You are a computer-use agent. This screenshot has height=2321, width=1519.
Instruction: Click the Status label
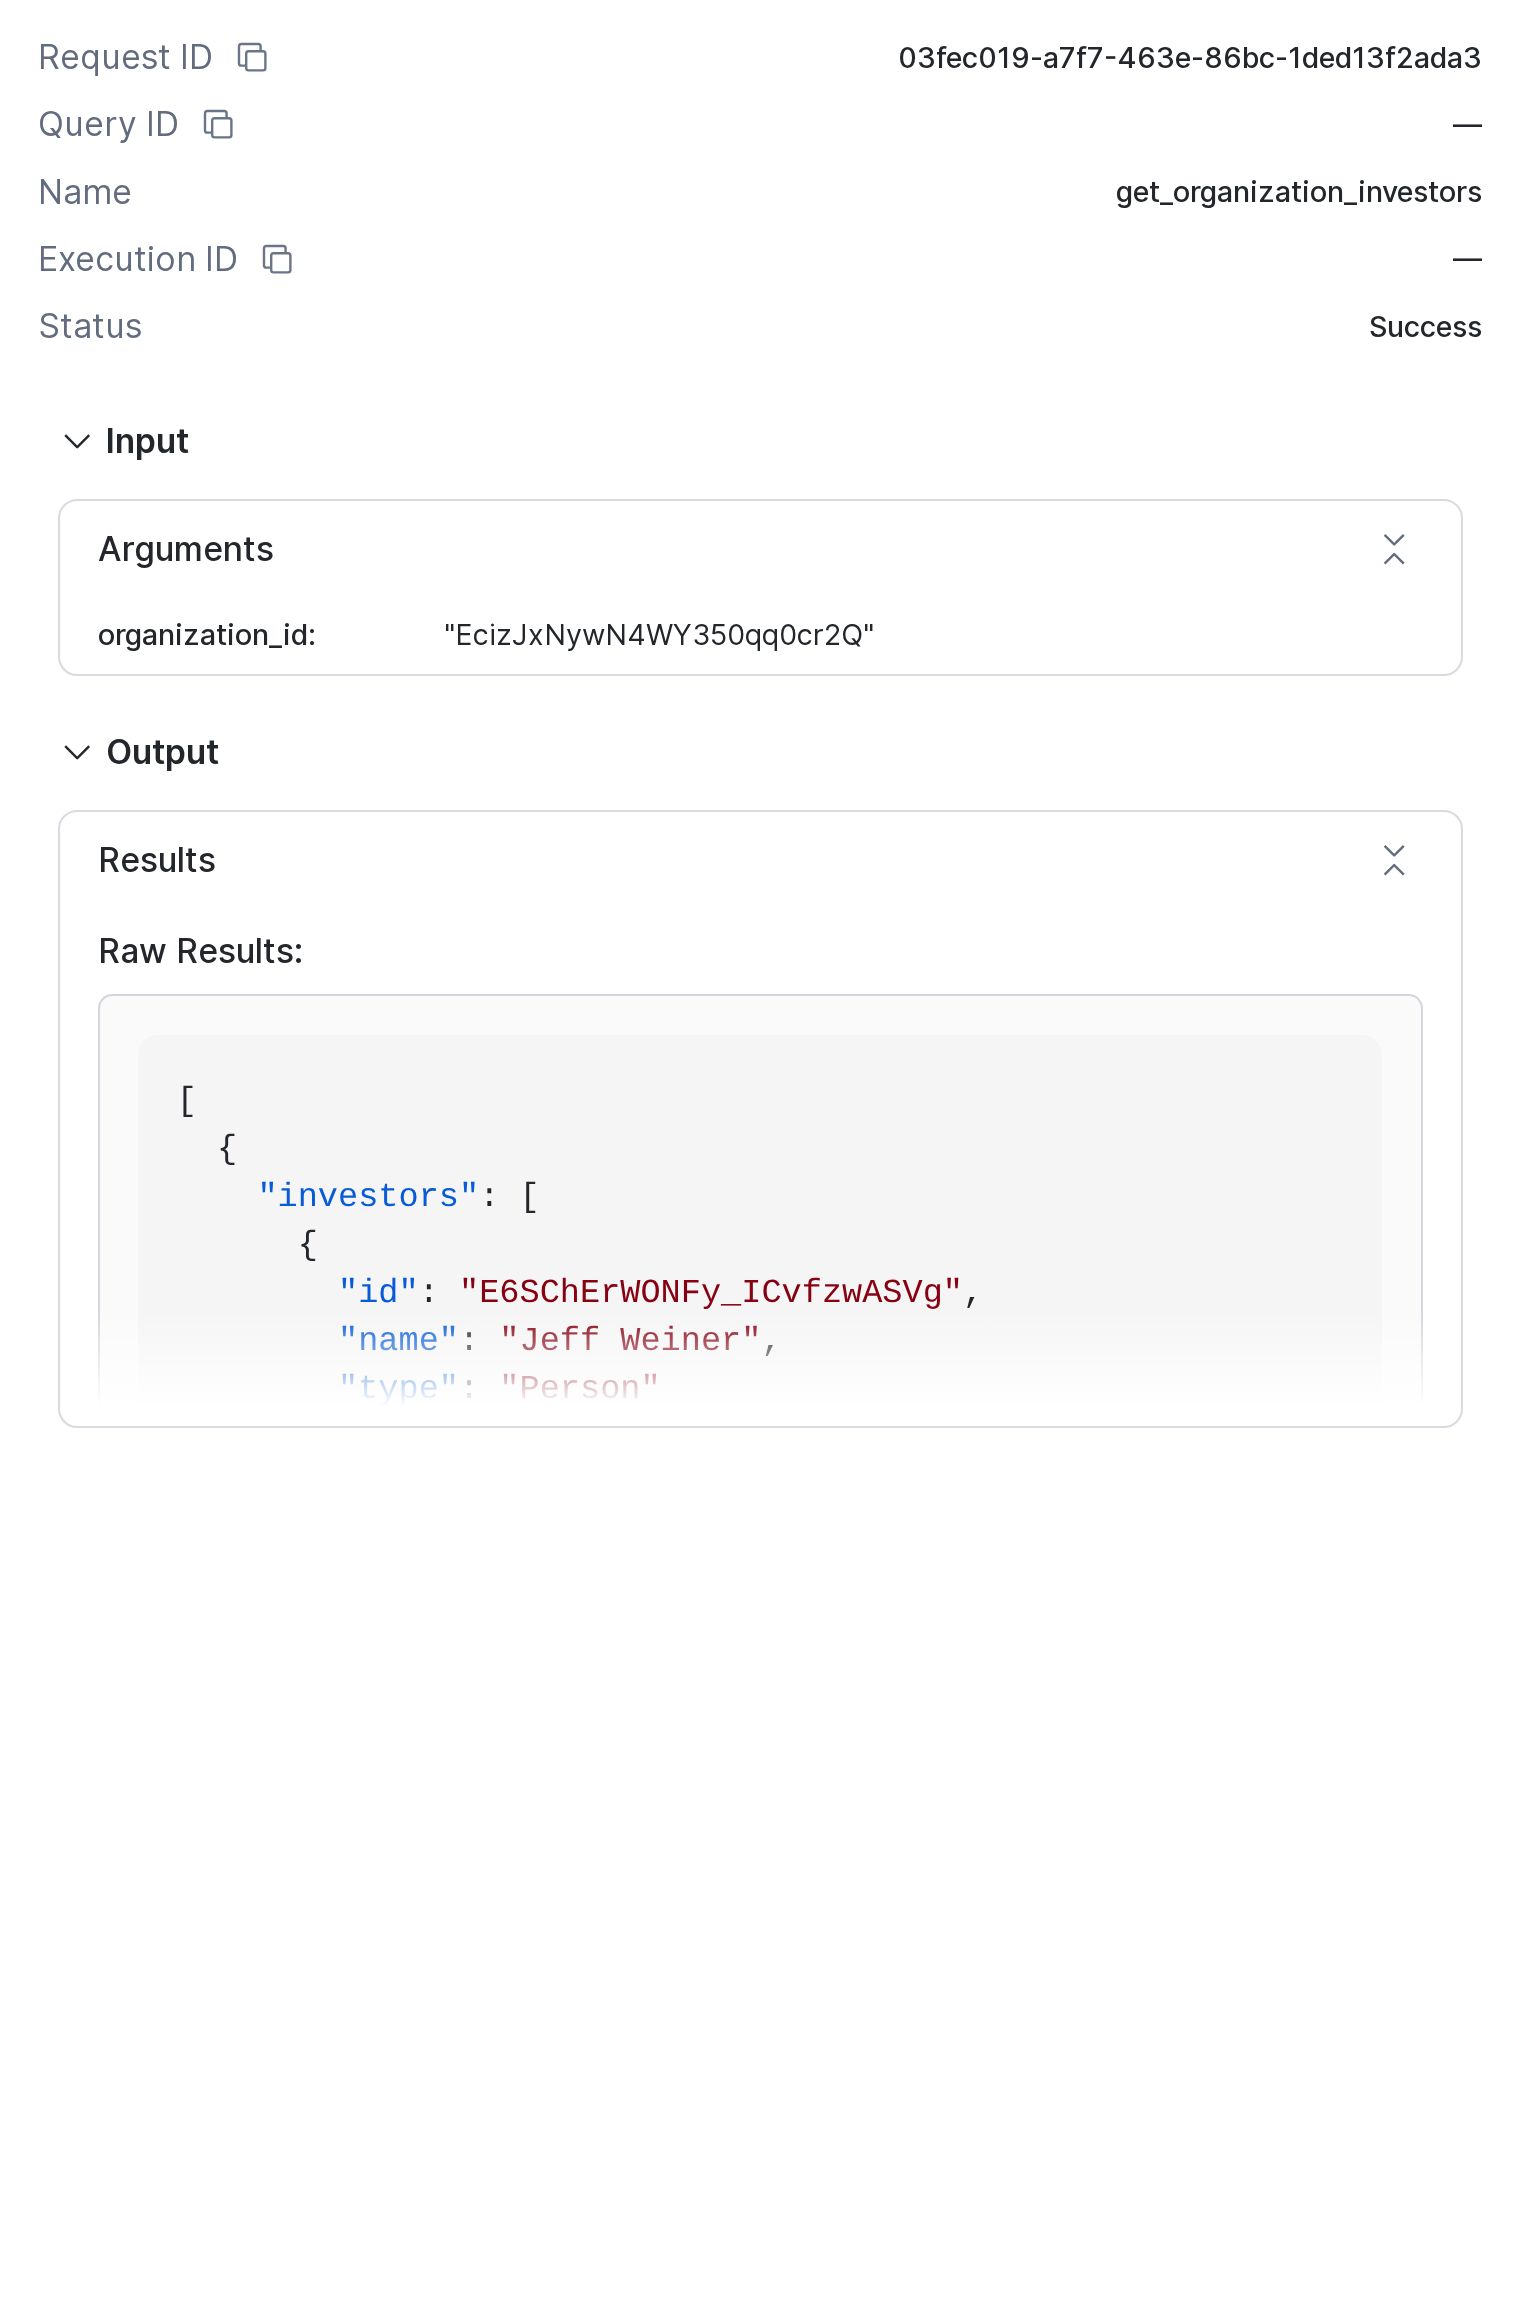[90, 327]
